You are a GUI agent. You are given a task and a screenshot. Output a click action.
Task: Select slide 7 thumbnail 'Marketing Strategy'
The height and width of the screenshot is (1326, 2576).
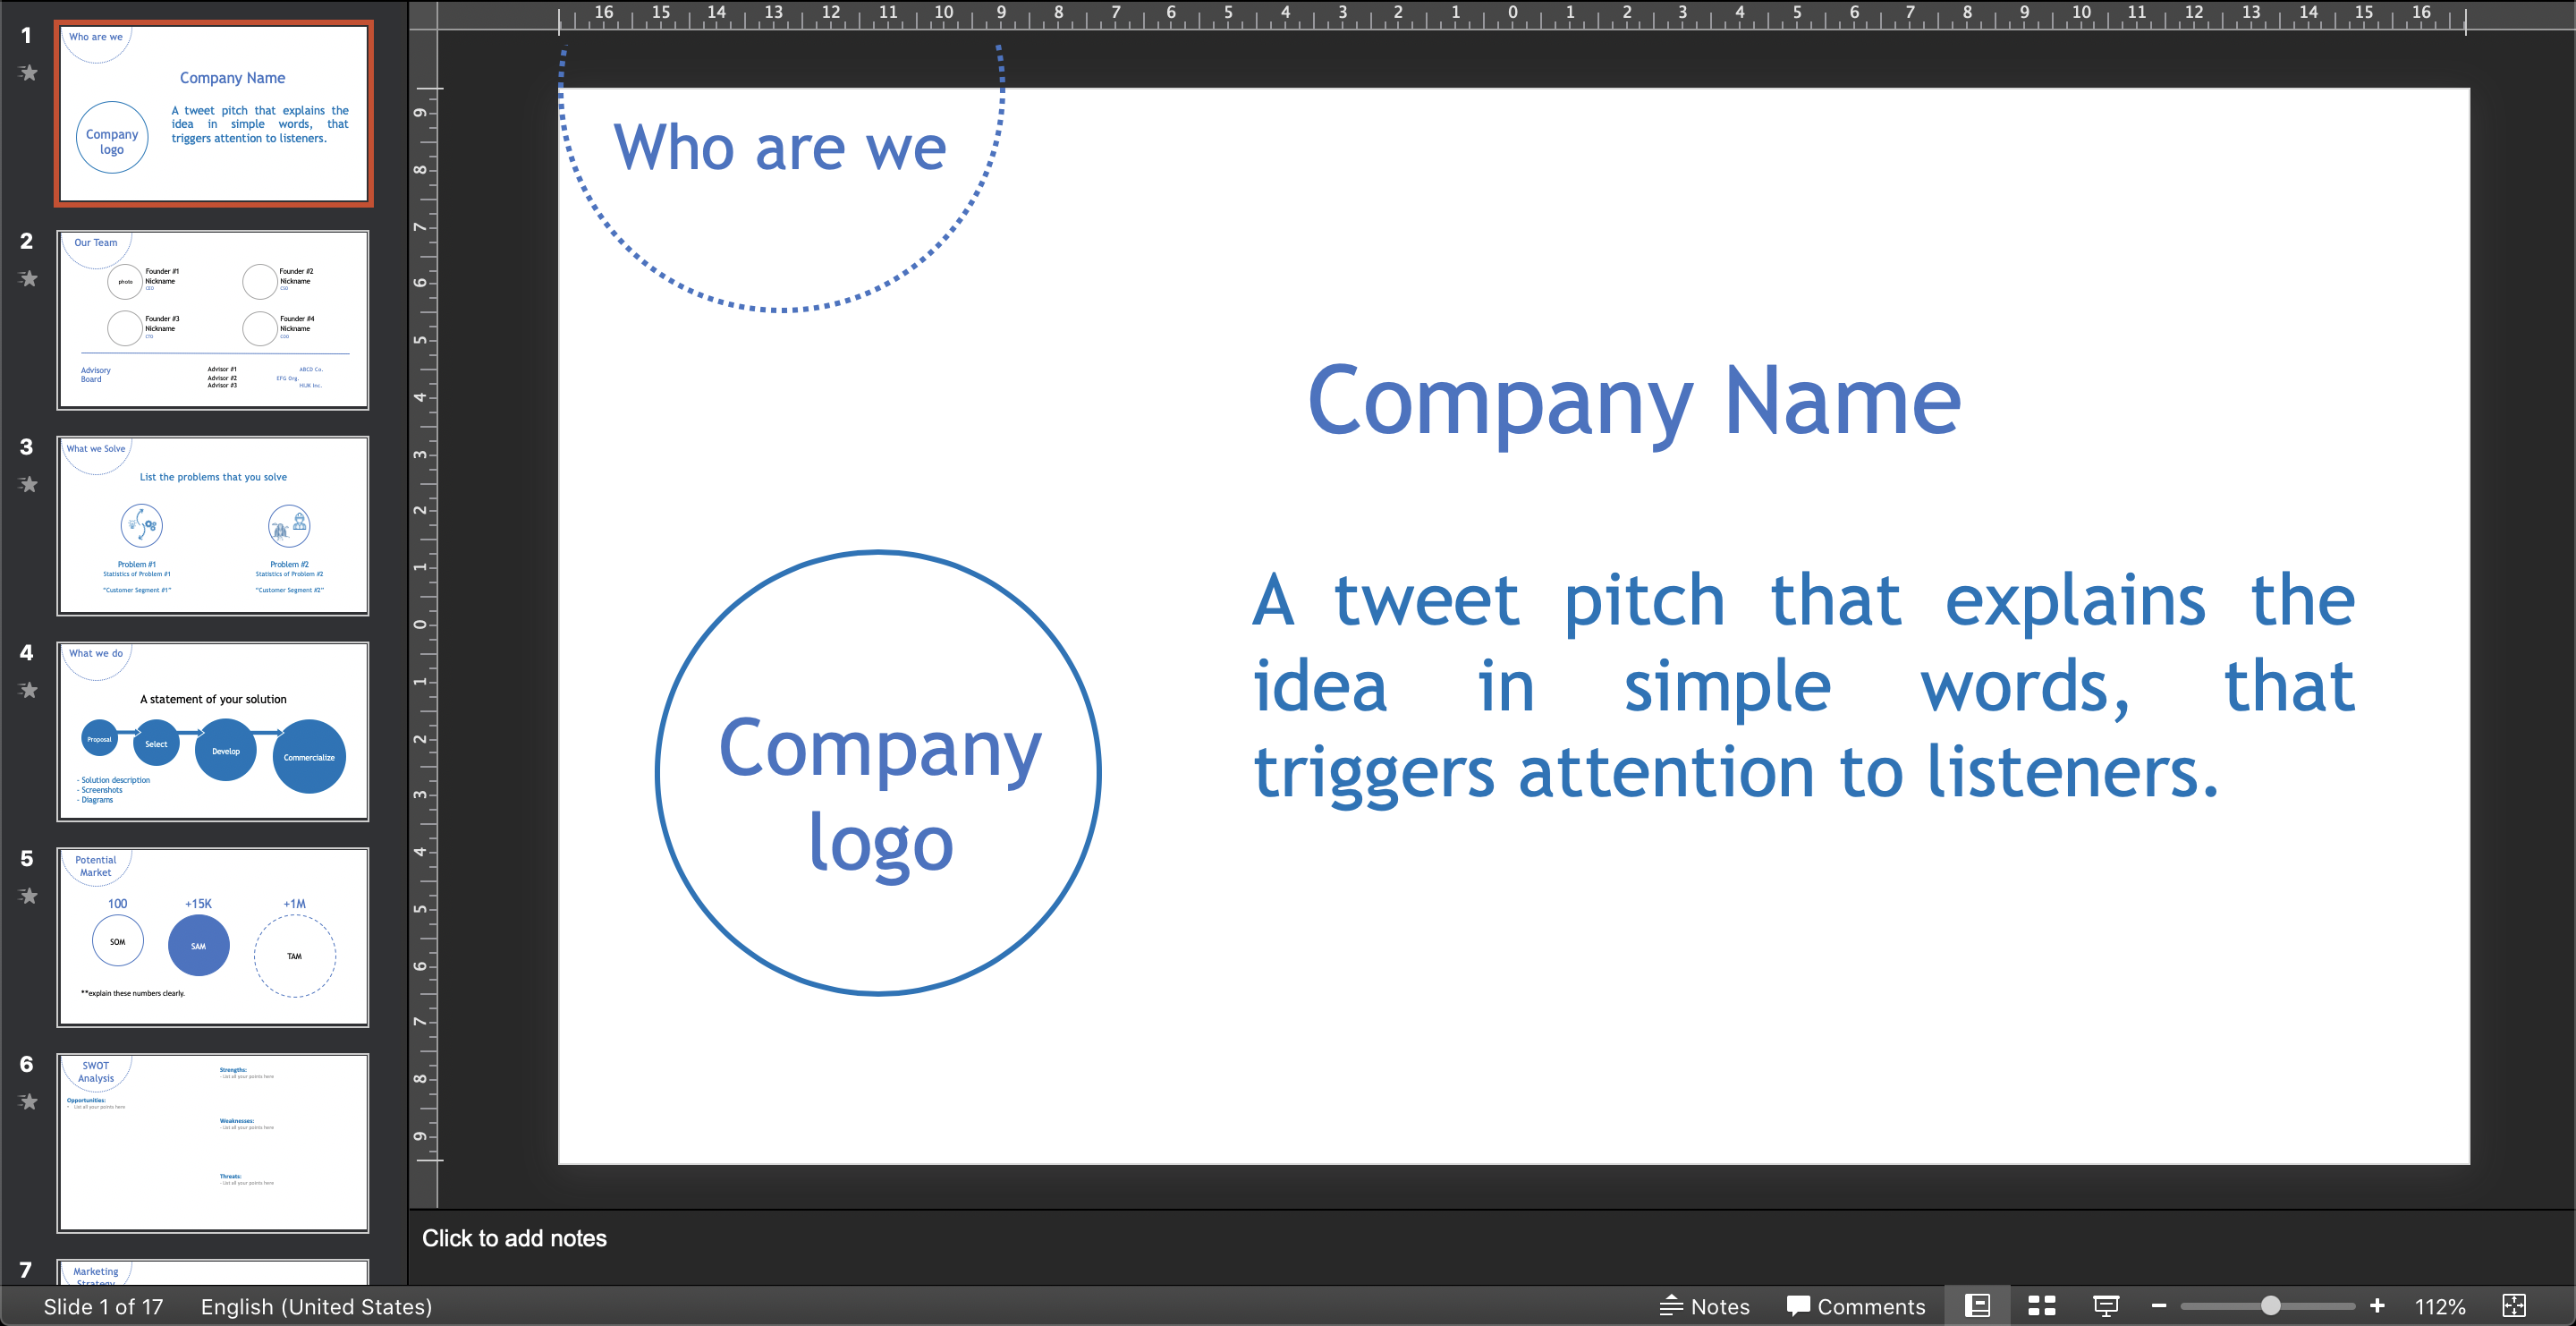[213, 1271]
